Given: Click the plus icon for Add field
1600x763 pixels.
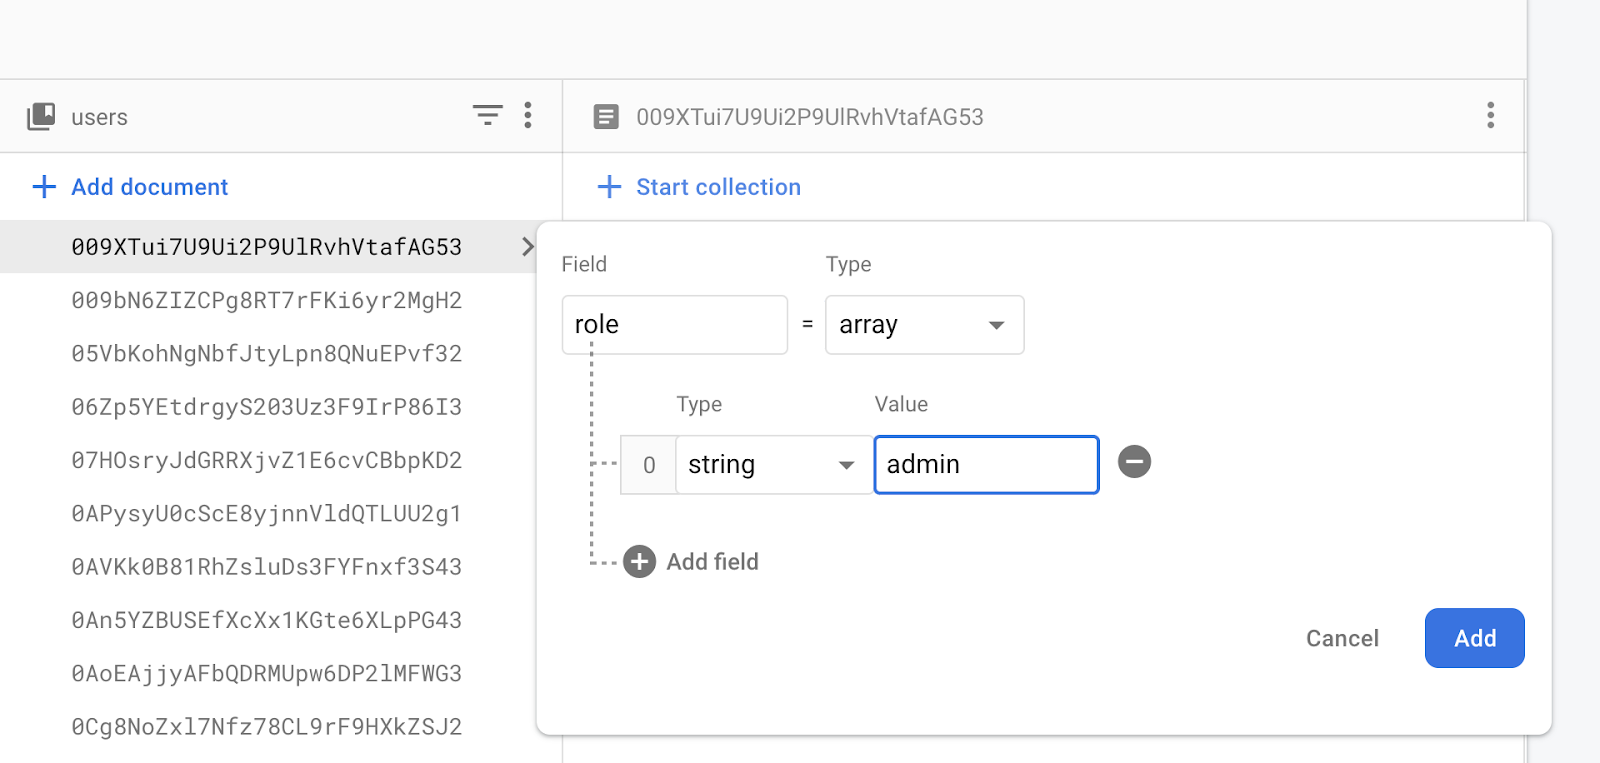Looking at the screenshot, I should point(640,562).
